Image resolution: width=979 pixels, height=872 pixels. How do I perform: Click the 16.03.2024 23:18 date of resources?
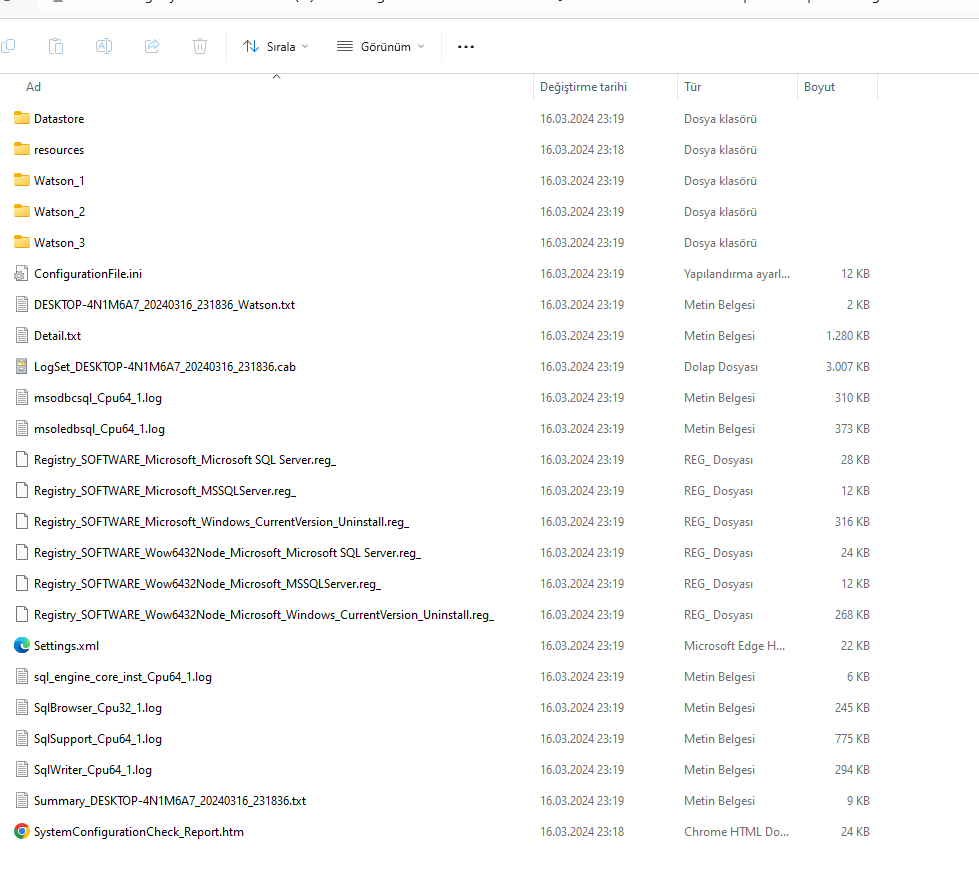tap(582, 150)
